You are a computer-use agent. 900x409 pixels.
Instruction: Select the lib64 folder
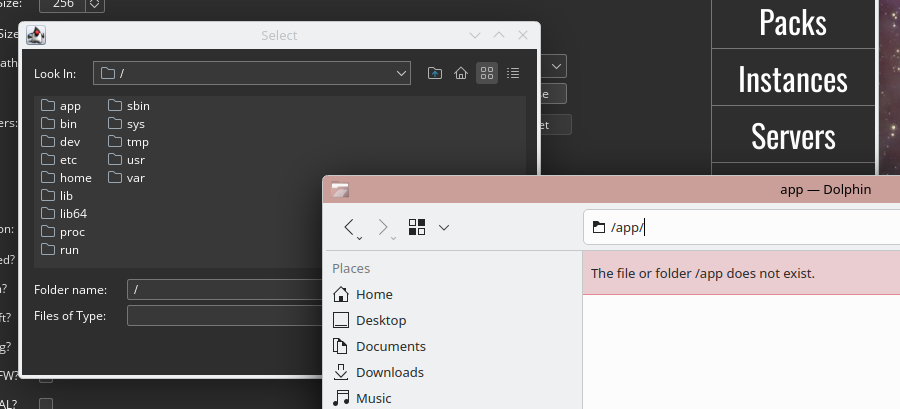tap(64, 213)
